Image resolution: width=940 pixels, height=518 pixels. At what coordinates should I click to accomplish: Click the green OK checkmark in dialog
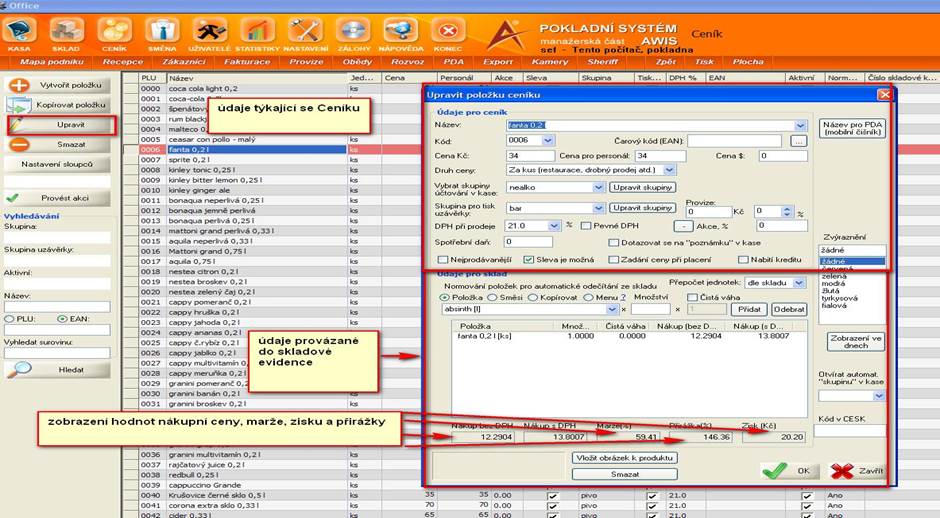tap(775, 471)
